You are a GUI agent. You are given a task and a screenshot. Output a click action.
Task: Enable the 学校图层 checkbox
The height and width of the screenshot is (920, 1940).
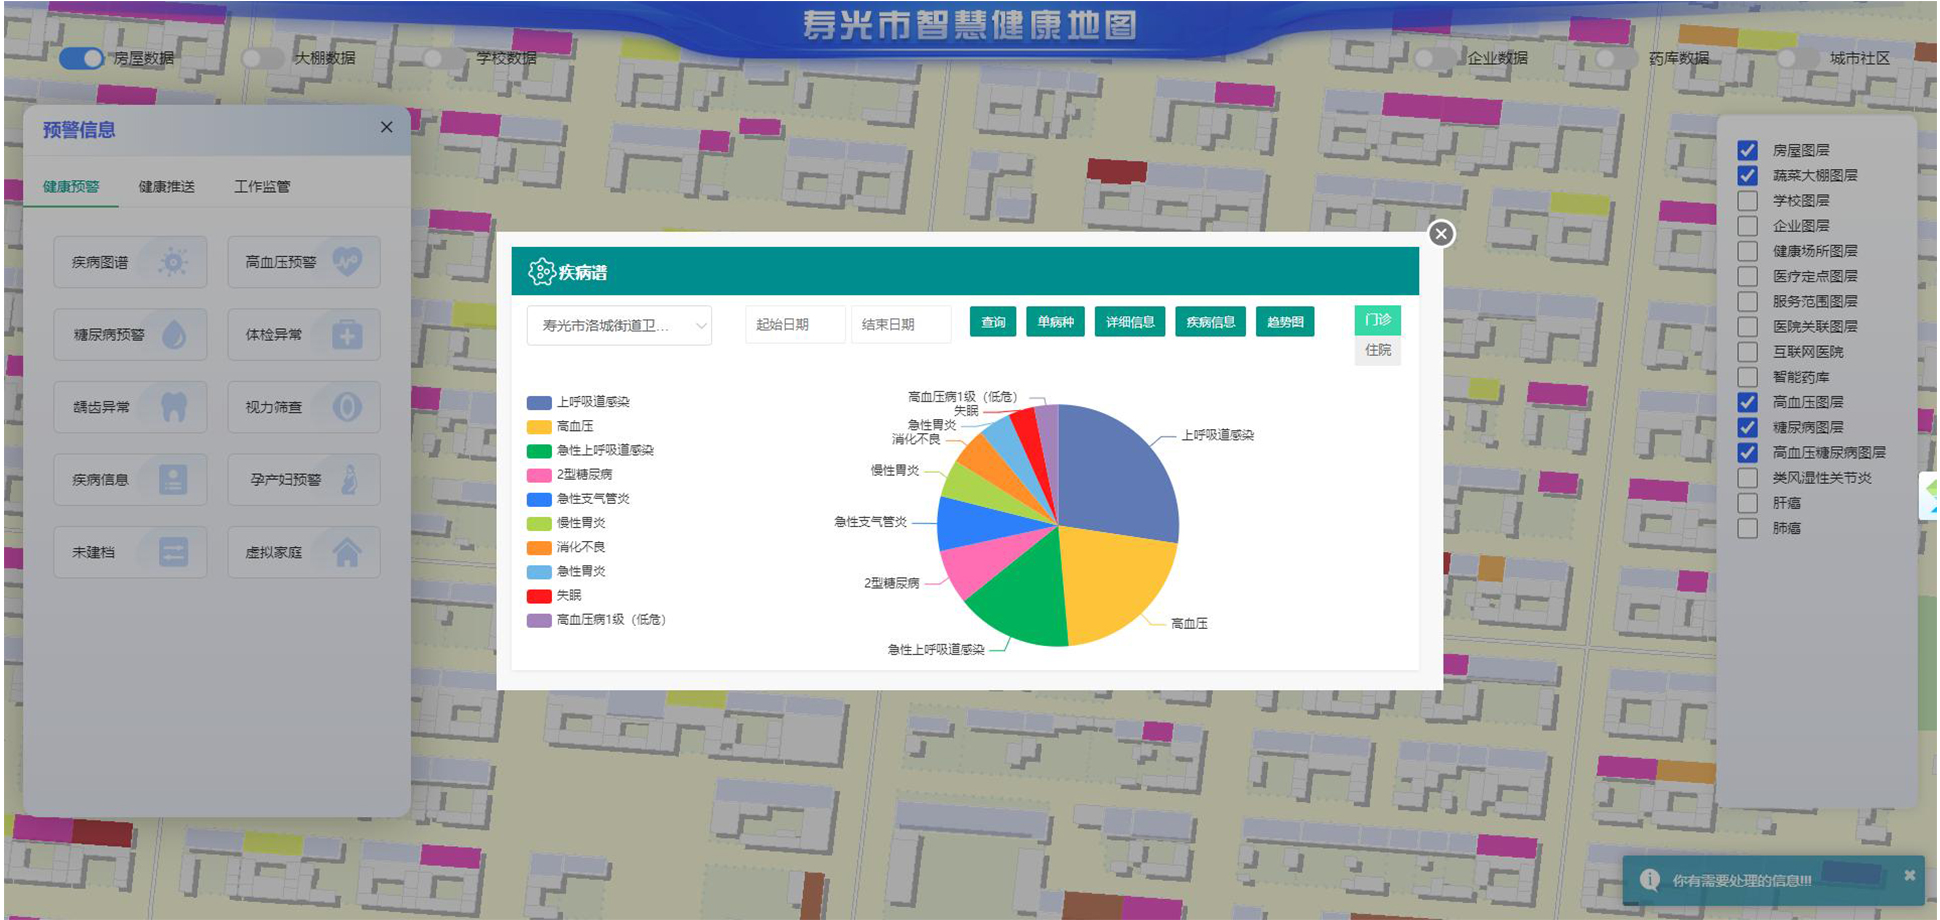click(x=1747, y=201)
